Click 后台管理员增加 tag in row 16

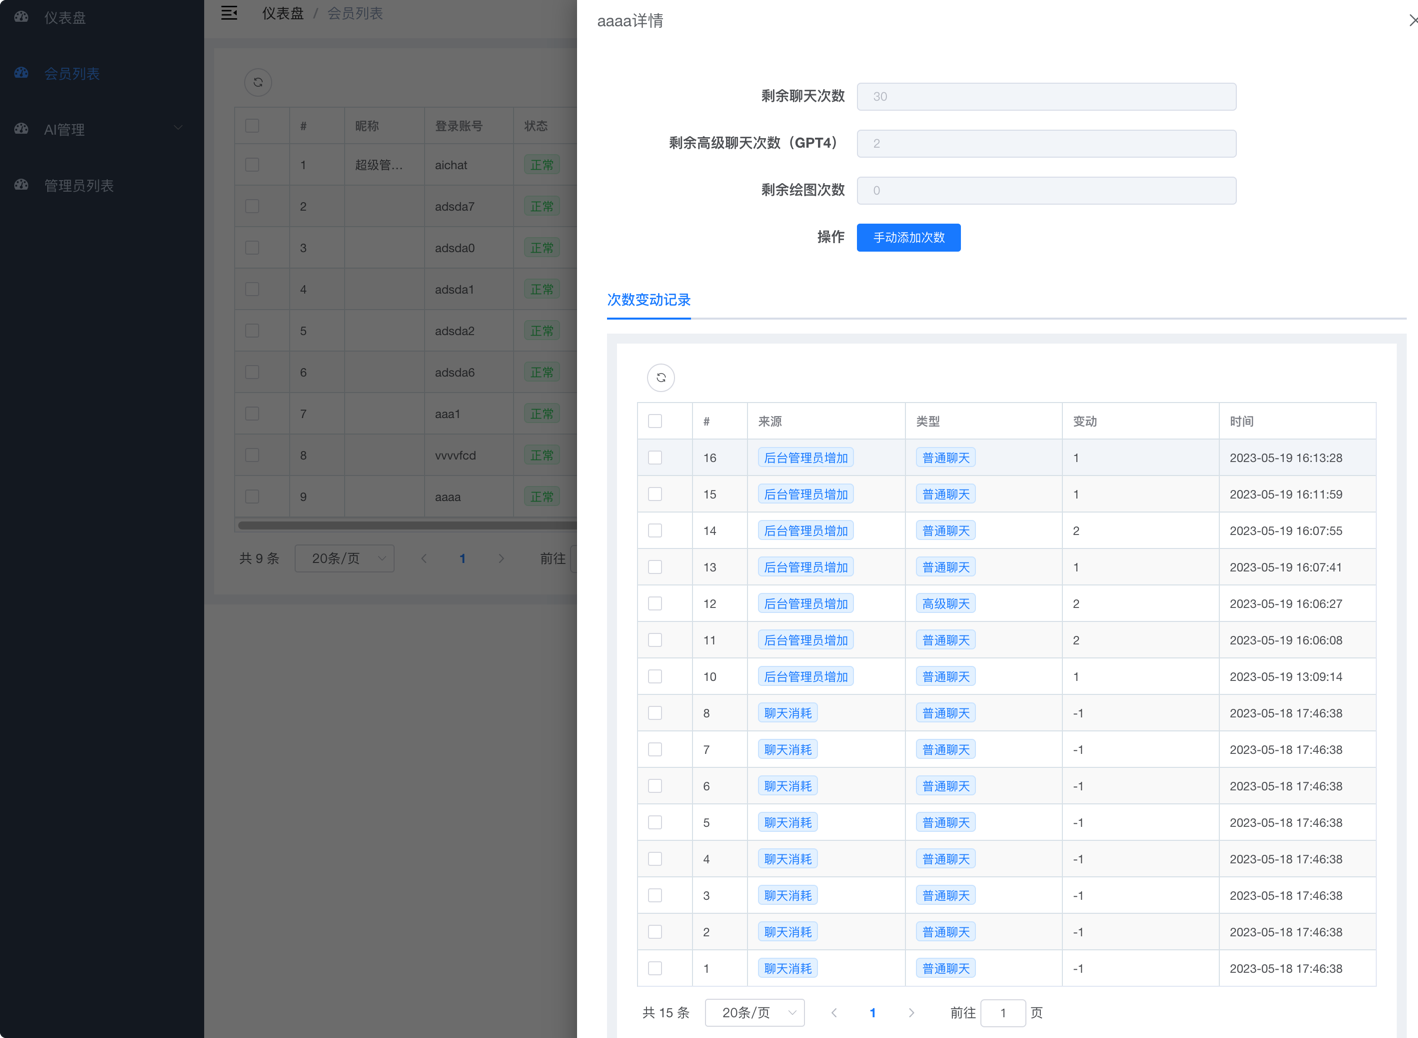pyautogui.click(x=806, y=458)
